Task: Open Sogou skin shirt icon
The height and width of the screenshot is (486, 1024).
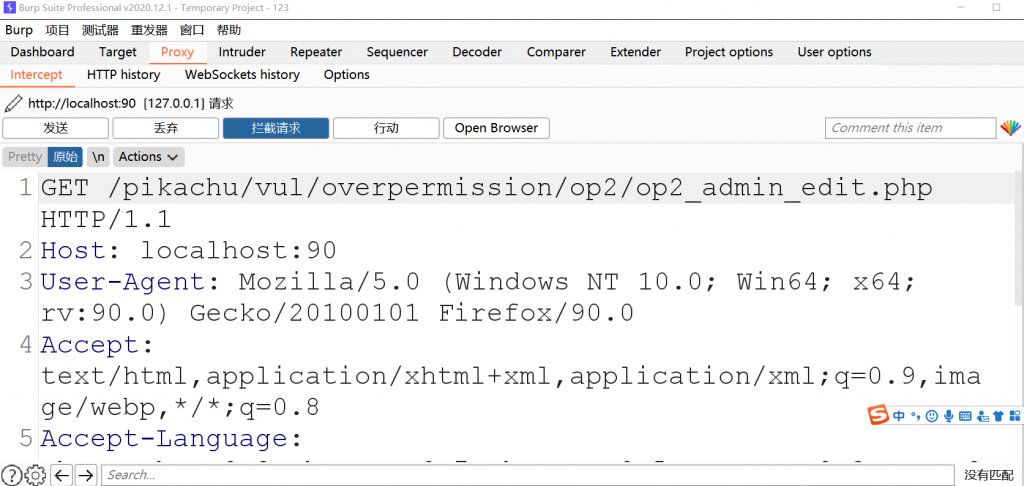Action: coord(999,415)
